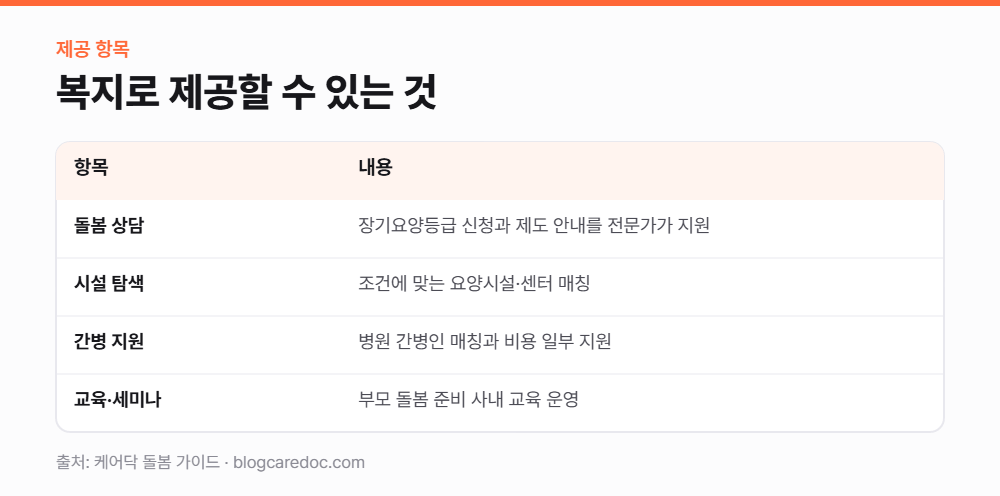This screenshot has width=1000, height=496.
Task: Select the '교육·세미나' row label
Action: pyautogui.click(x=117, y=400)
